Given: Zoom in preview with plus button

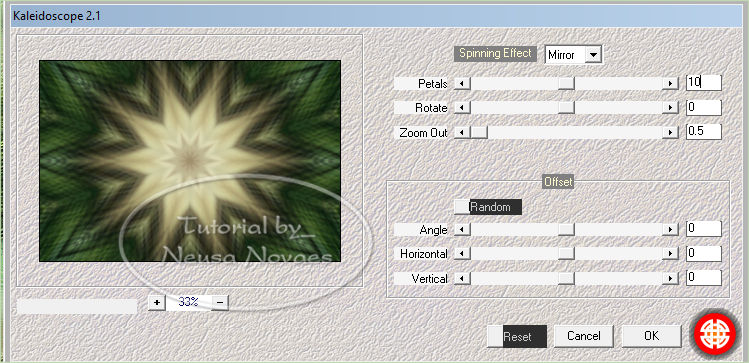Looking at the screenshot, I should [157, 302].
